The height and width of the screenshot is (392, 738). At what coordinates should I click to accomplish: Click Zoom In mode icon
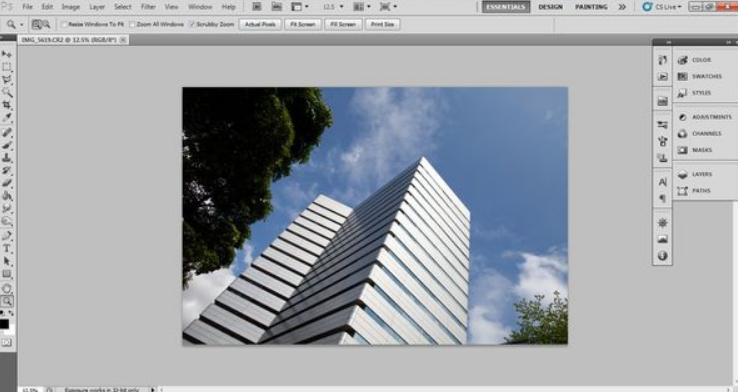[x=36, y=24]
